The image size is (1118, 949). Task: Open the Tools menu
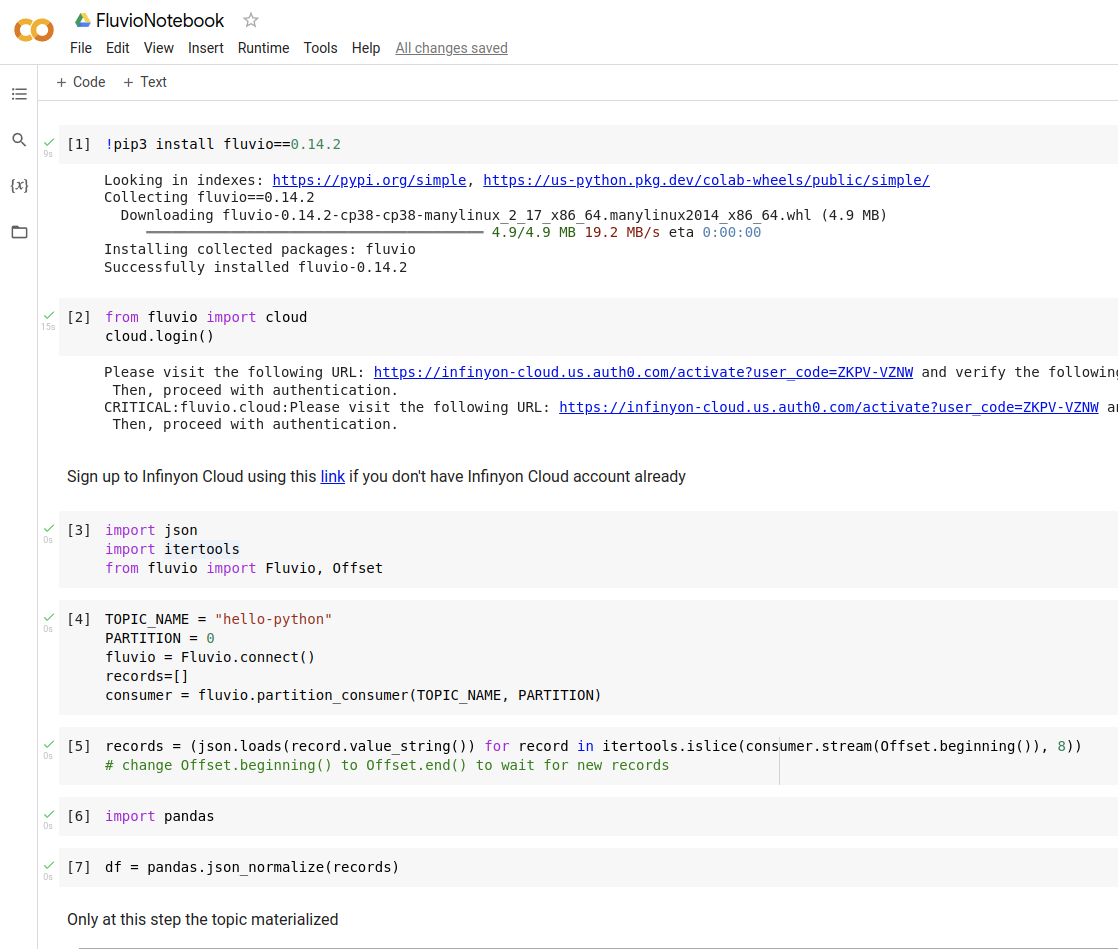[320, 47]
